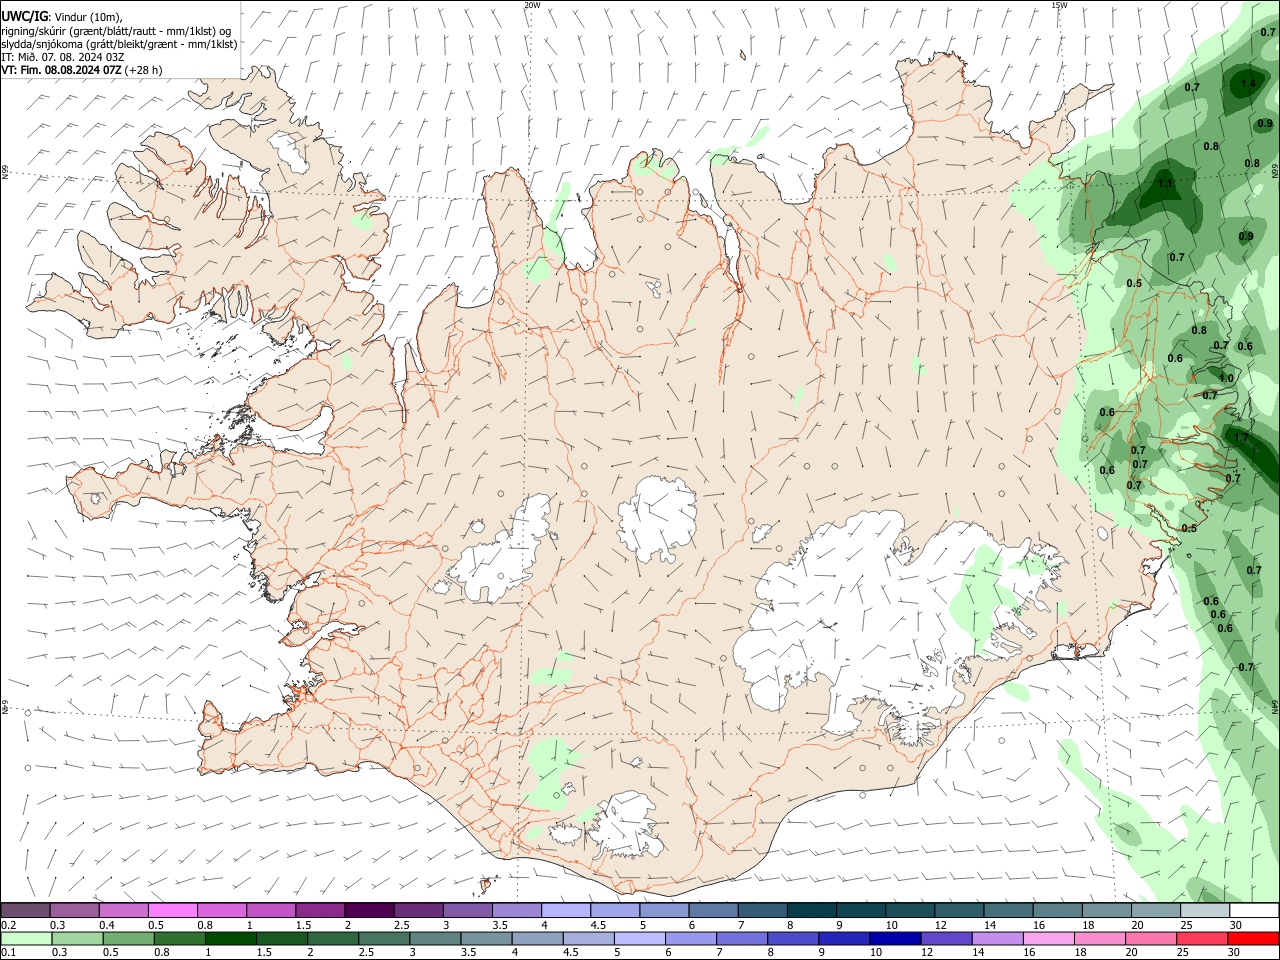
Task: Pick the bright pink 0.5 swatch in upper legend row
Action: [x=172, y=911]
